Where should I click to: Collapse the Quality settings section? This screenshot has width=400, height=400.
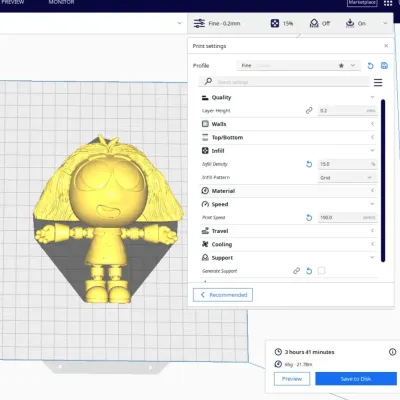(x=289, y=97)
